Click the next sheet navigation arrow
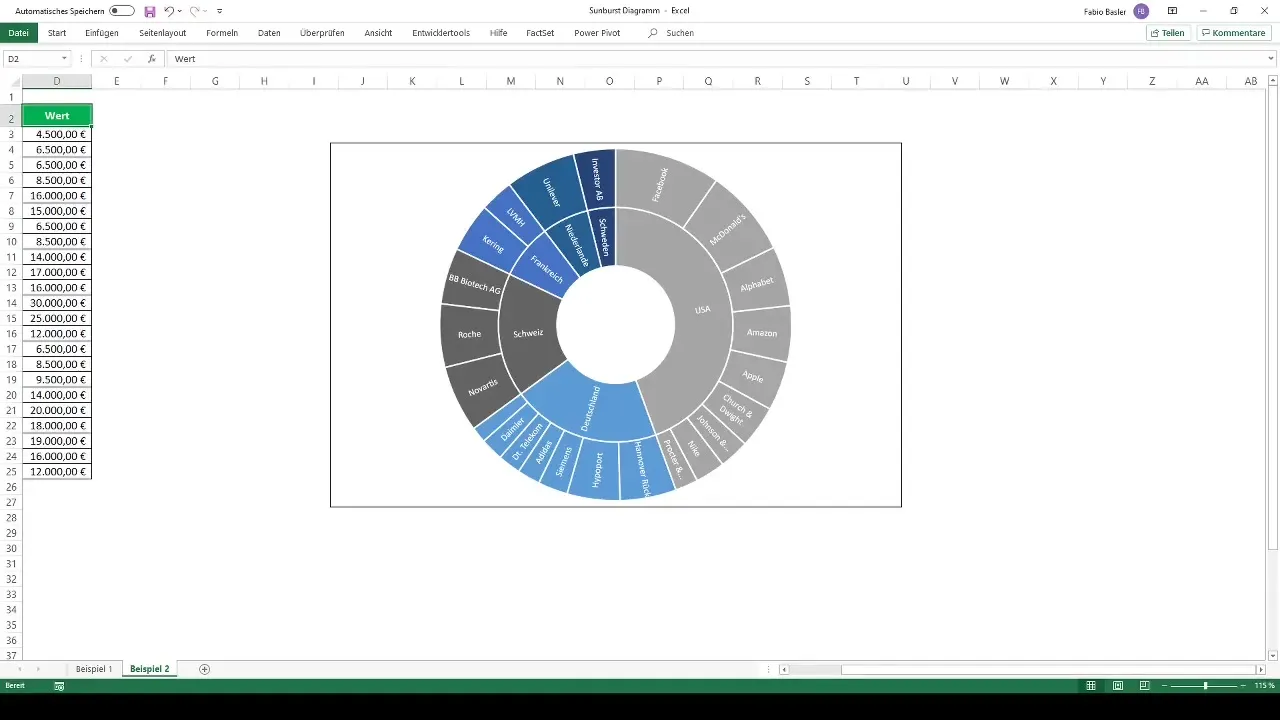The width and height of the screenshot is (1280, 720). (39, 669)
